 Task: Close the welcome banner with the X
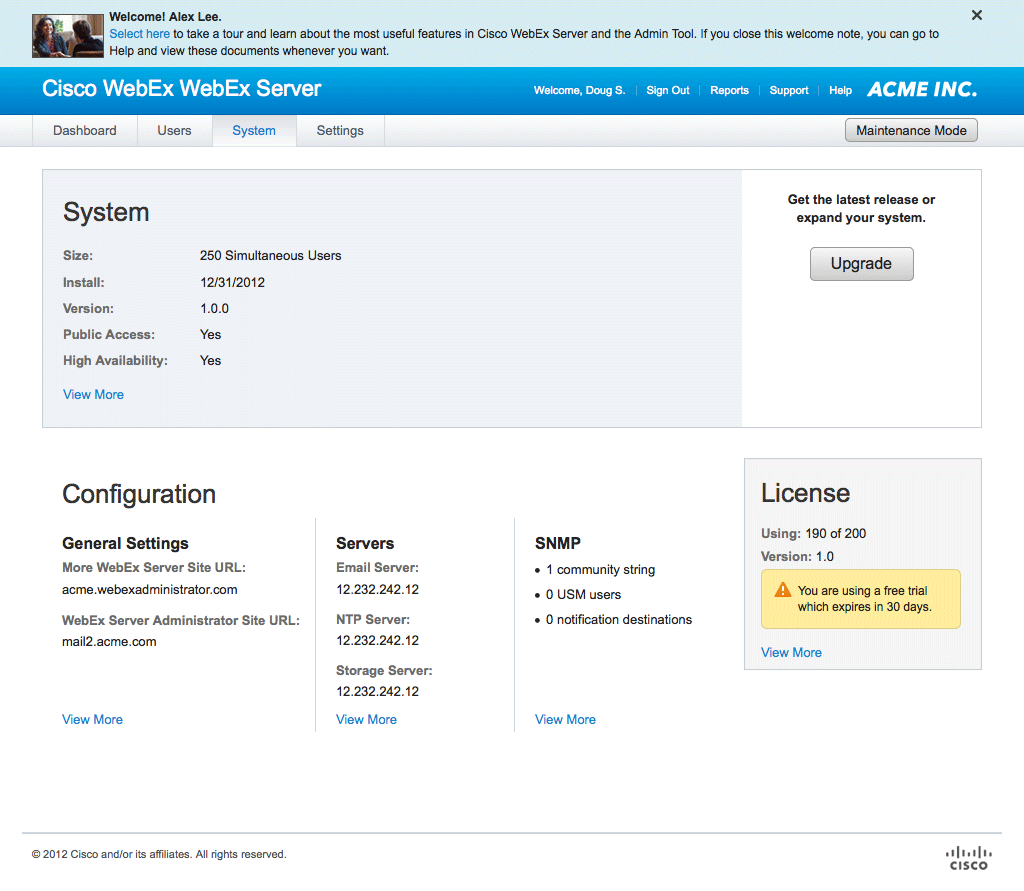pos(977,15)
